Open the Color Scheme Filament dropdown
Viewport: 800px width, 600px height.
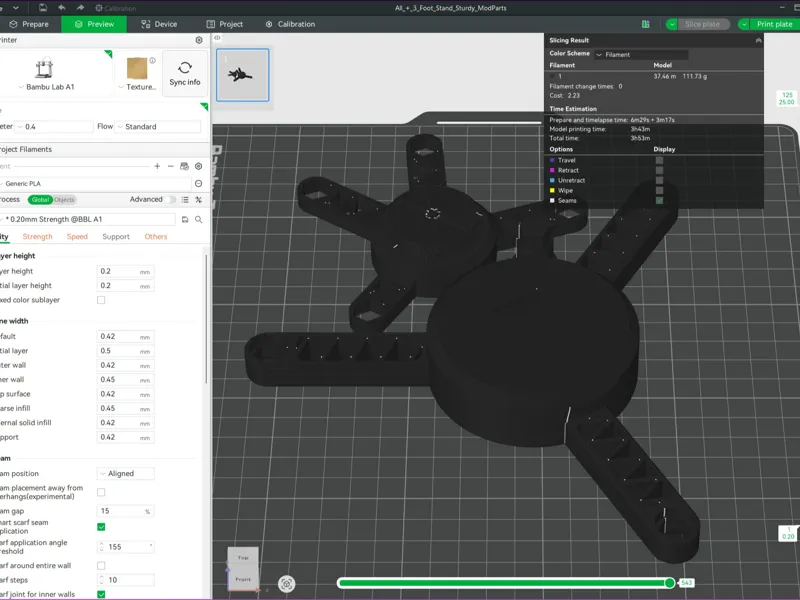[x=641, y=55]
